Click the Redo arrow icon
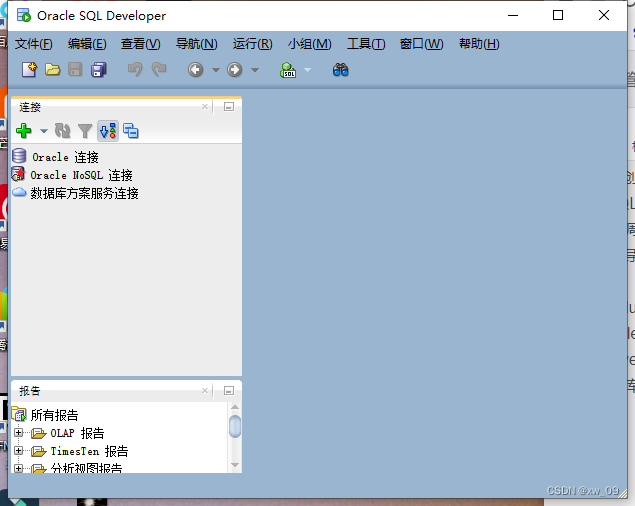 (x=159, y=70)
